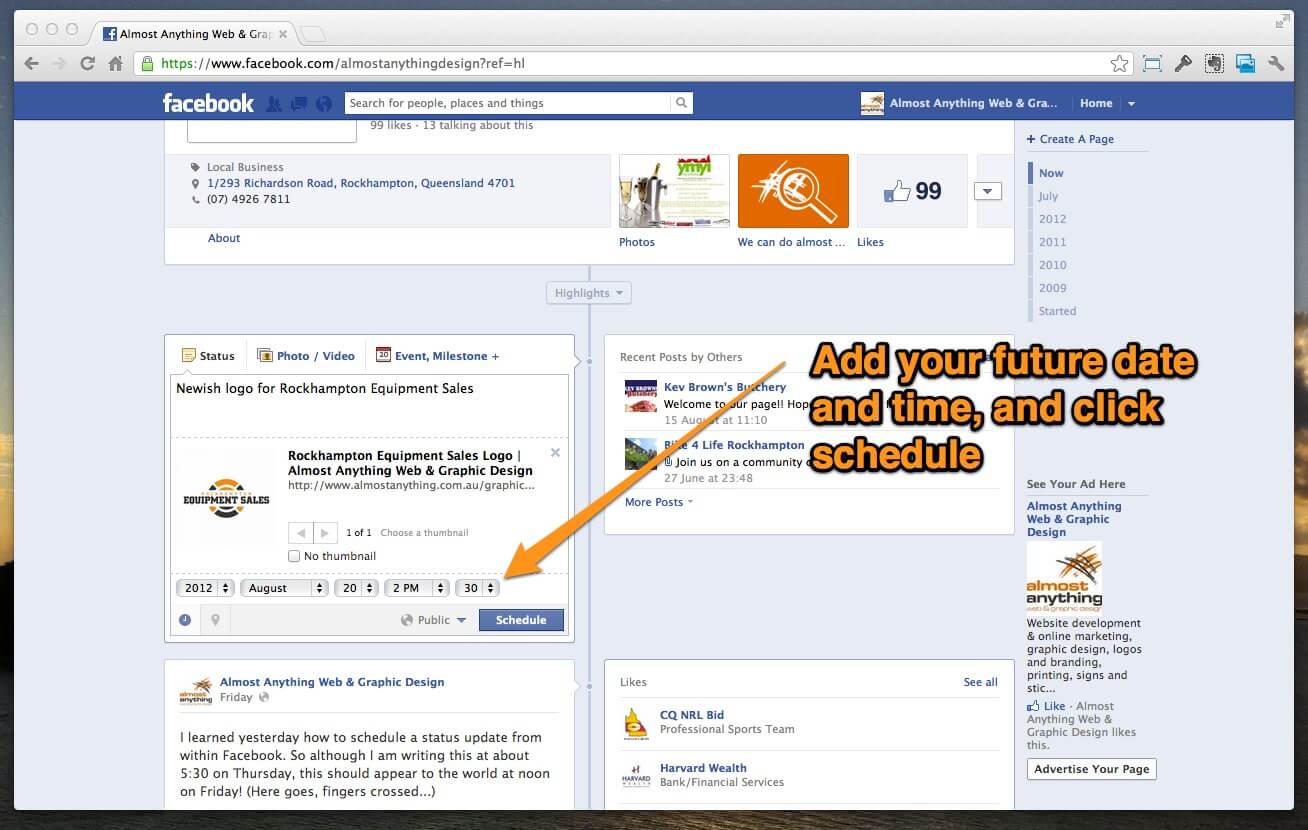The width and height of the screenshot is (1308, 830).
Task: Click the CQ NRL Bid logo
Action: (x=636, y=722)
